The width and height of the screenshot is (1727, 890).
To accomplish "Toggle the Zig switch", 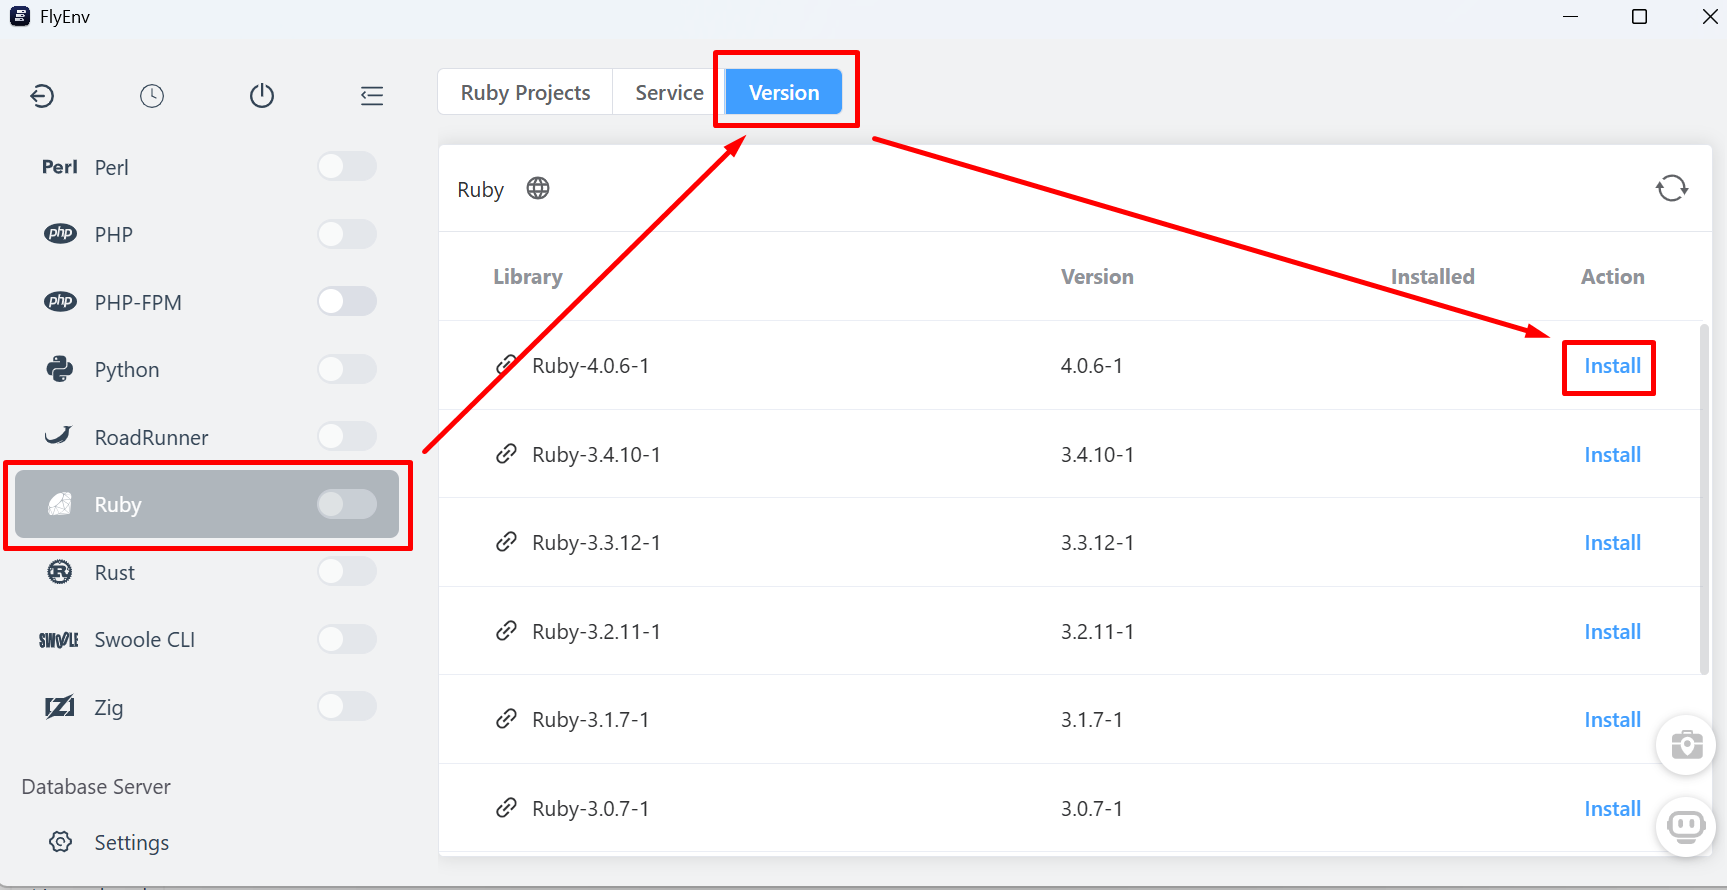I will pos(347,706).
